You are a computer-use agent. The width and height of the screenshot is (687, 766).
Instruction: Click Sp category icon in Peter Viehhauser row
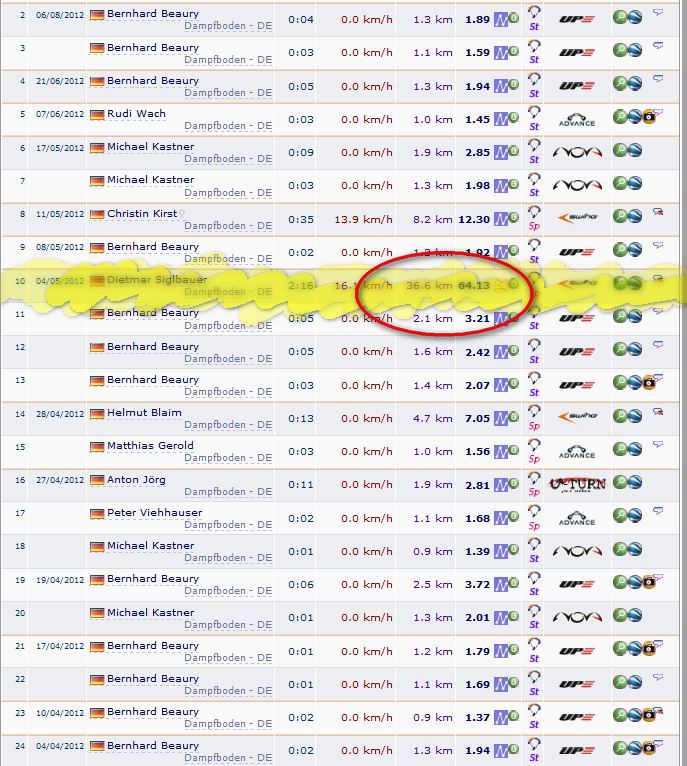point(534,518)
